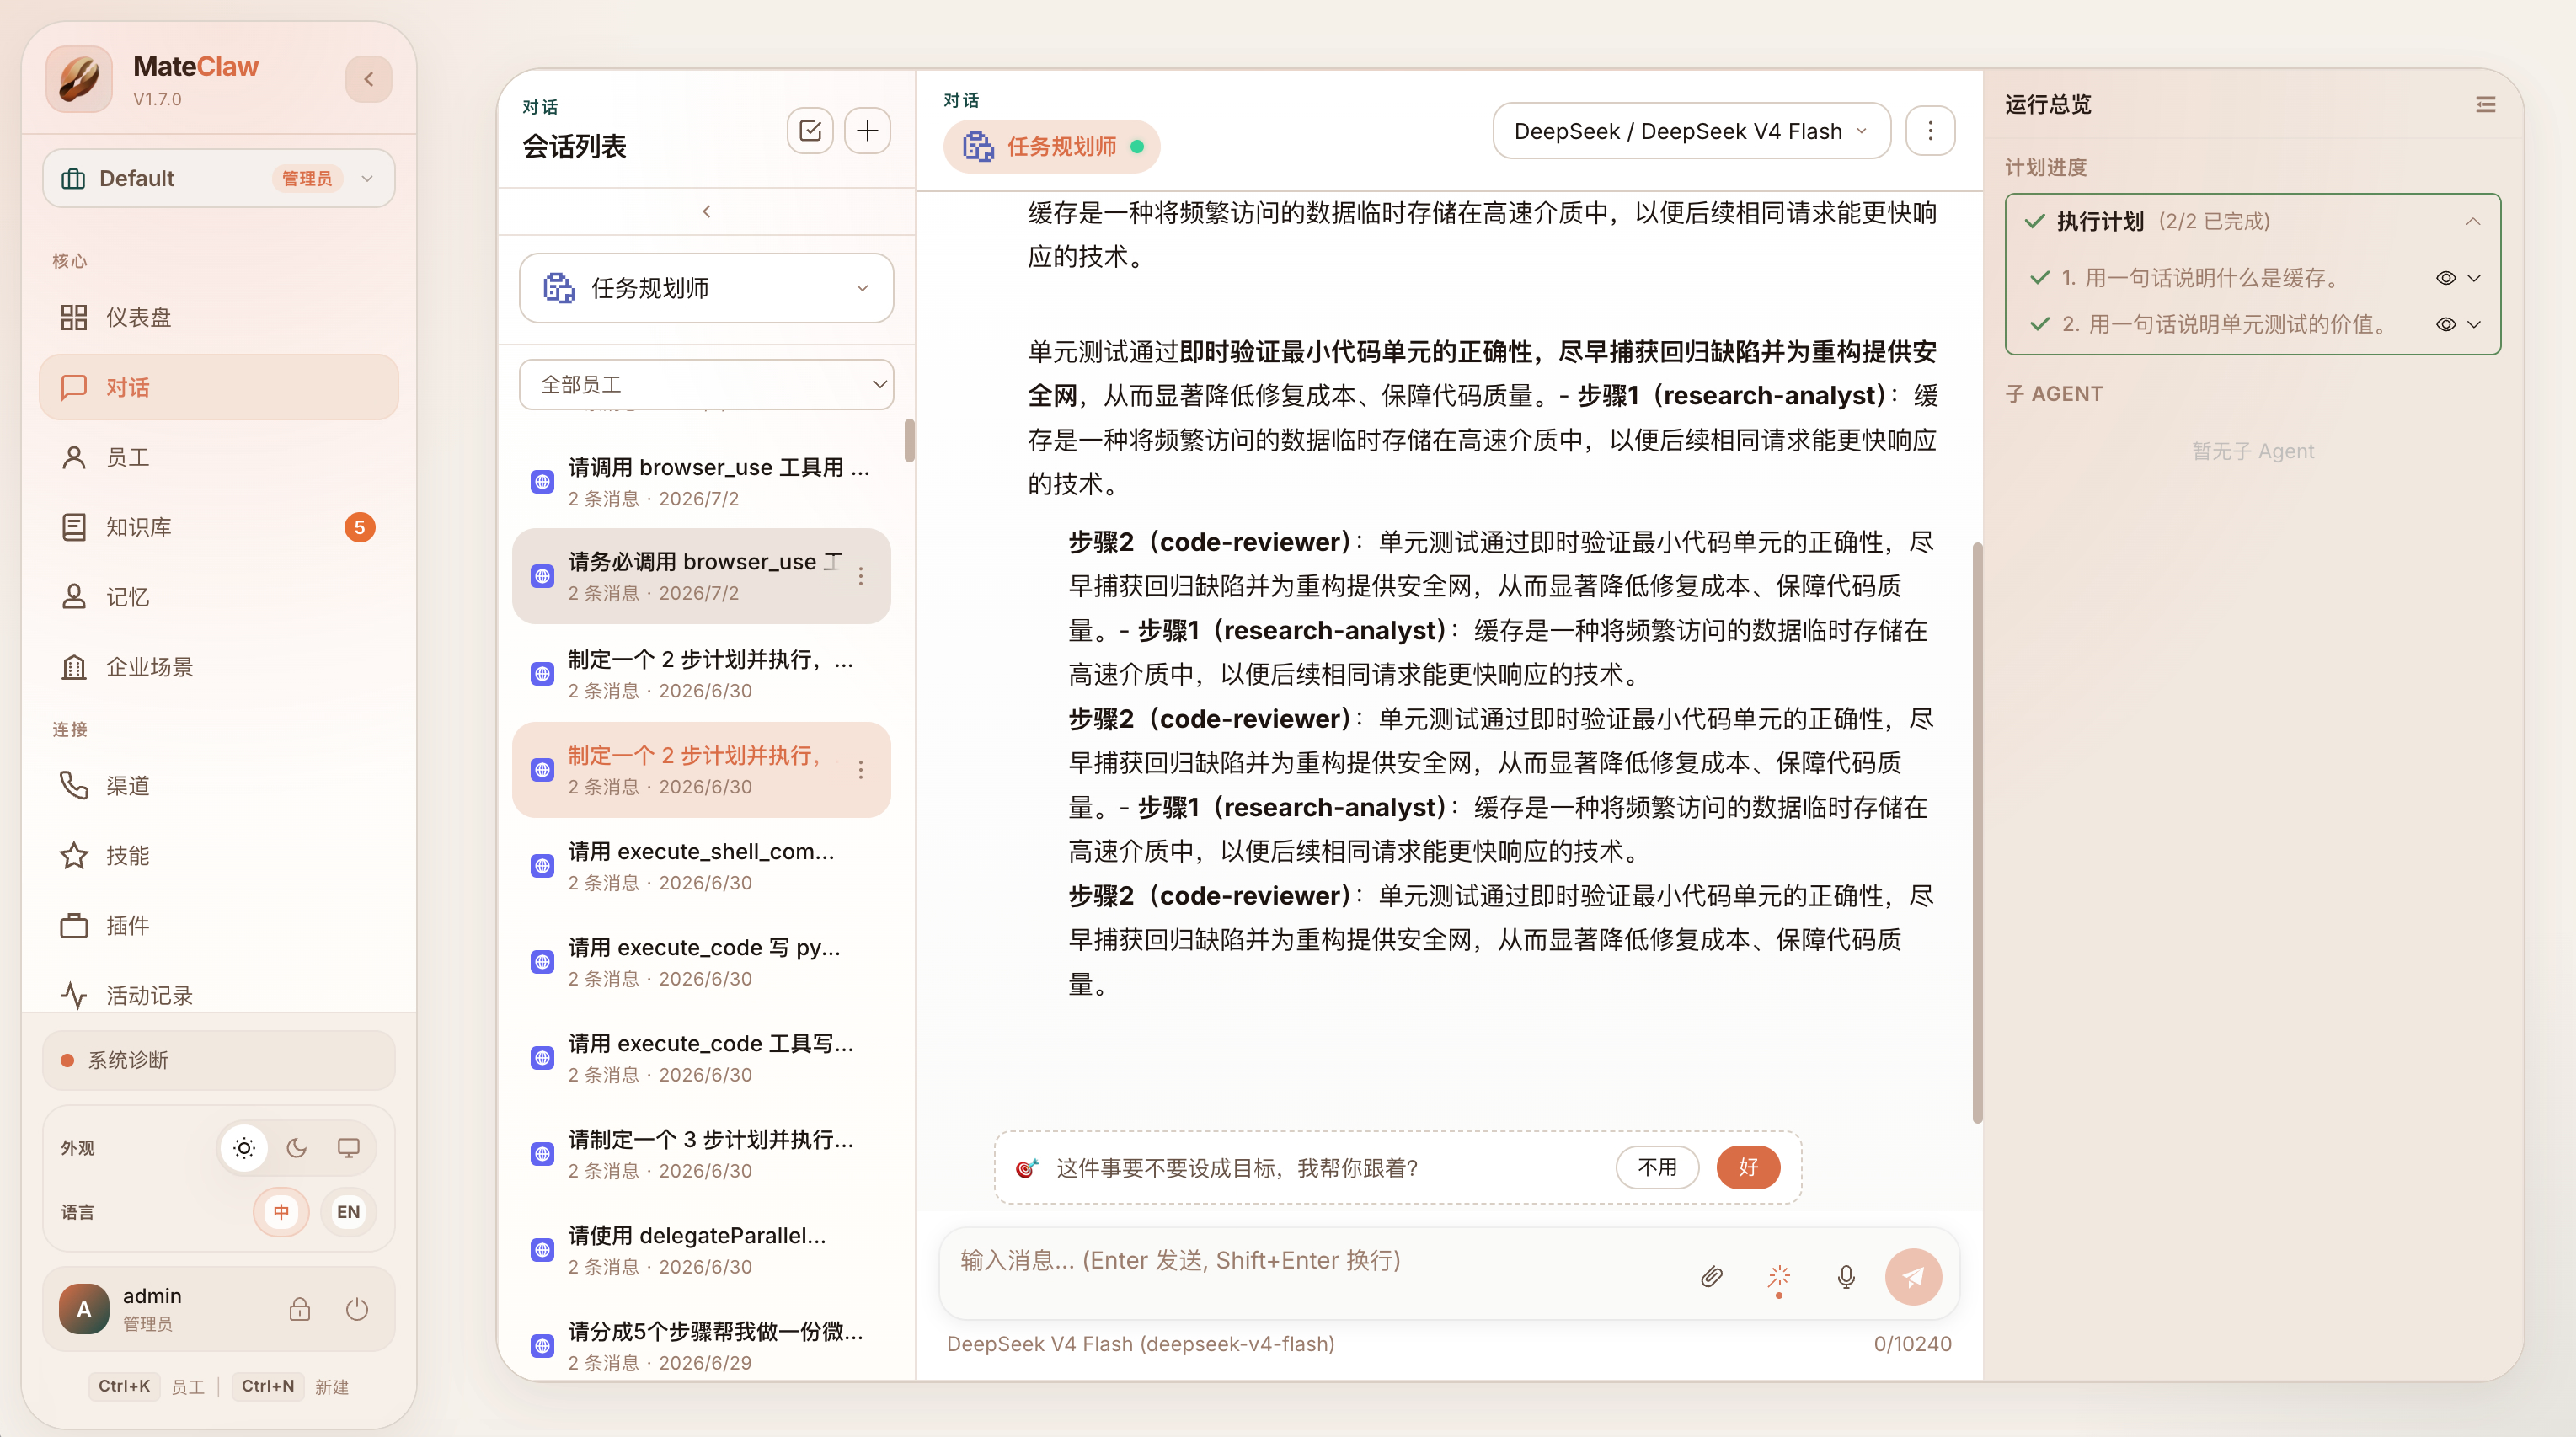The height and width of the screenshot is (1437, 2576).
Task: Open more options for highlighted 制定一个 2 步计划并执行 conversation
Action: tap(861, 769)
